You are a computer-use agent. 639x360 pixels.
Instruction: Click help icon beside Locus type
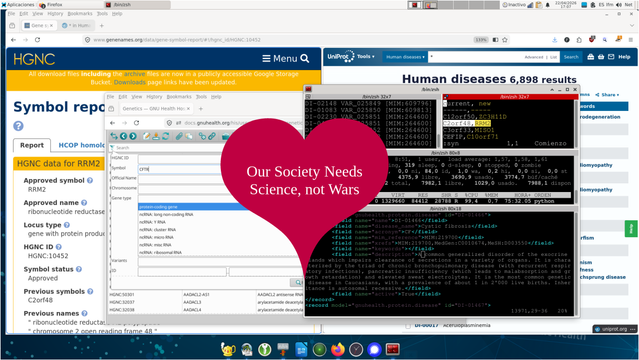tap(67, 225)
